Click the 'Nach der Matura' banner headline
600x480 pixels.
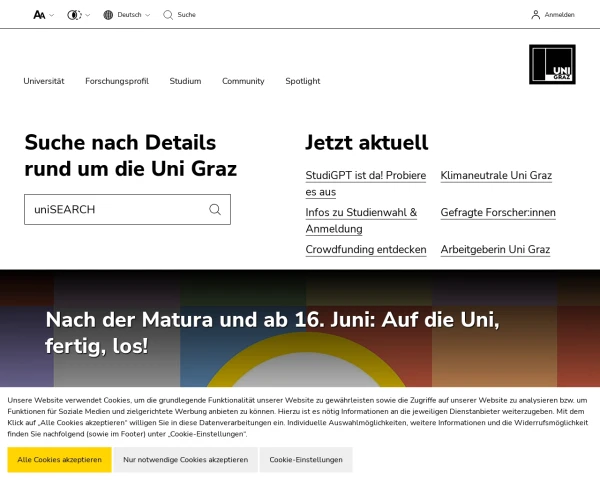272,333
